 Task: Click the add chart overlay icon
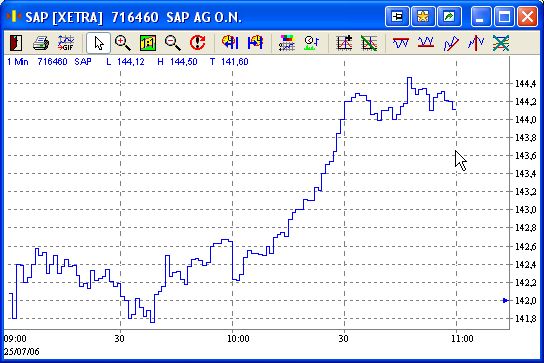344,43
